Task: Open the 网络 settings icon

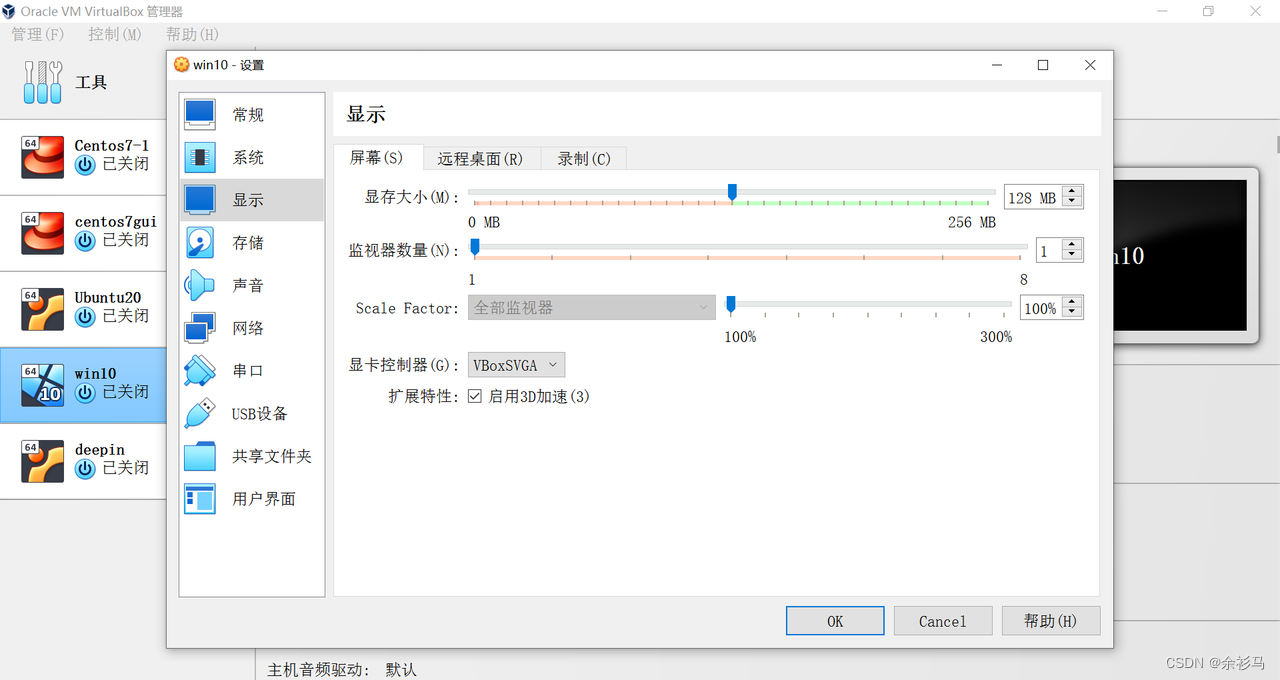Action: [200, 328]
